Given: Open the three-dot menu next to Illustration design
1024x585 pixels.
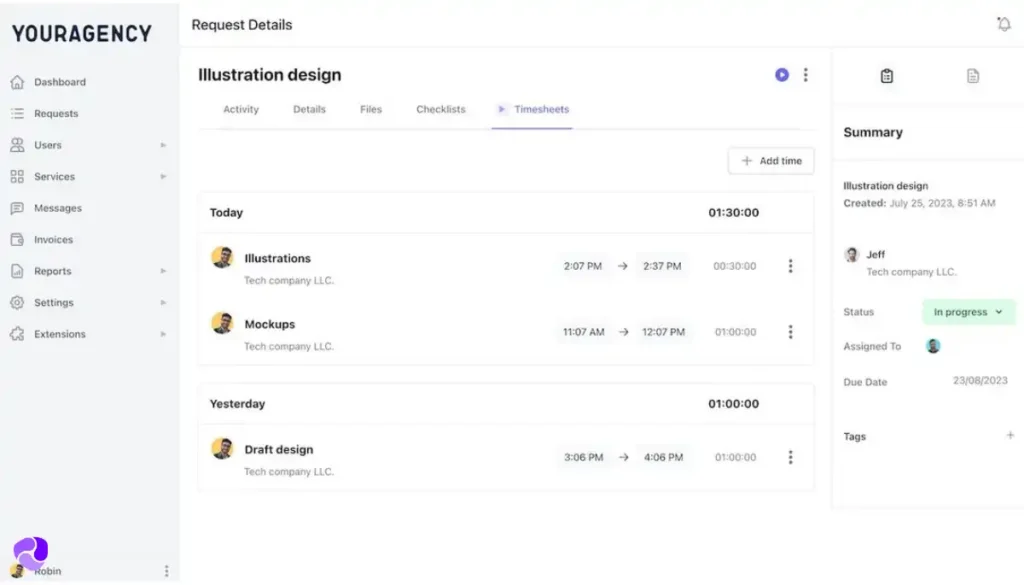Looking at the screenshot, I should pyautogui.click(x=806, y=75).
